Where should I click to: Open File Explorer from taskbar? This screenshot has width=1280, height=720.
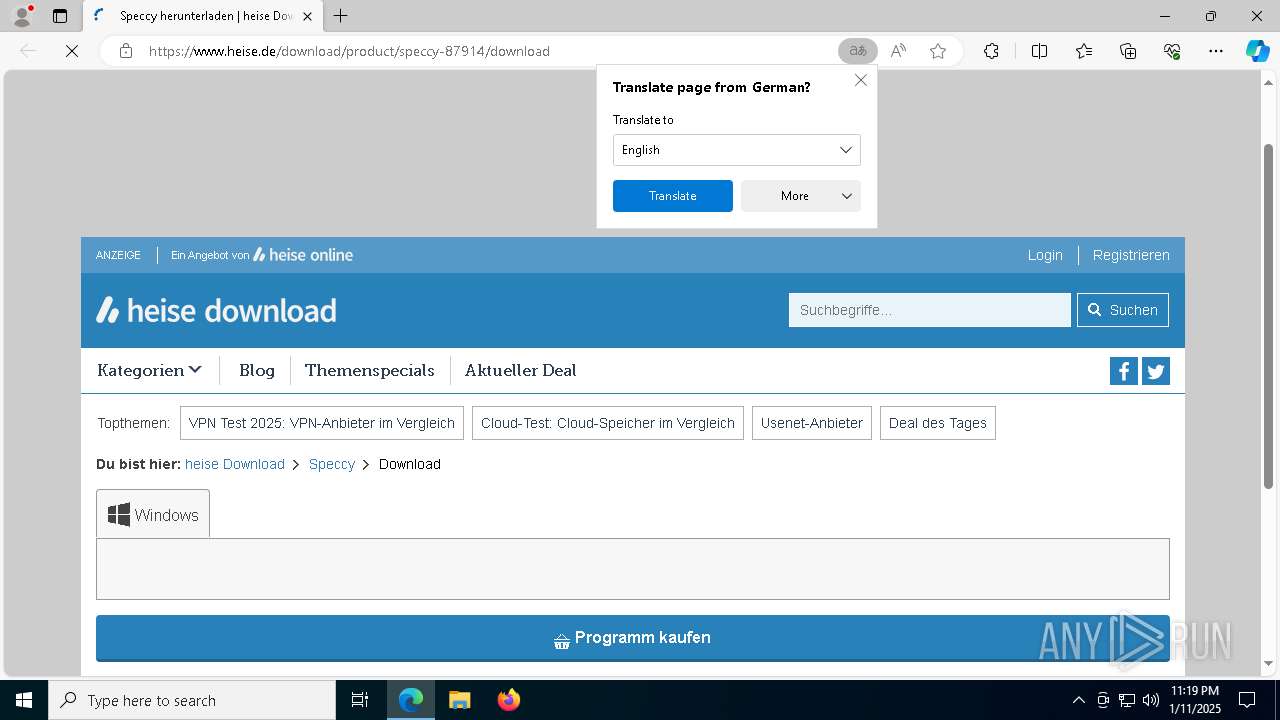[x=459, y=700]
